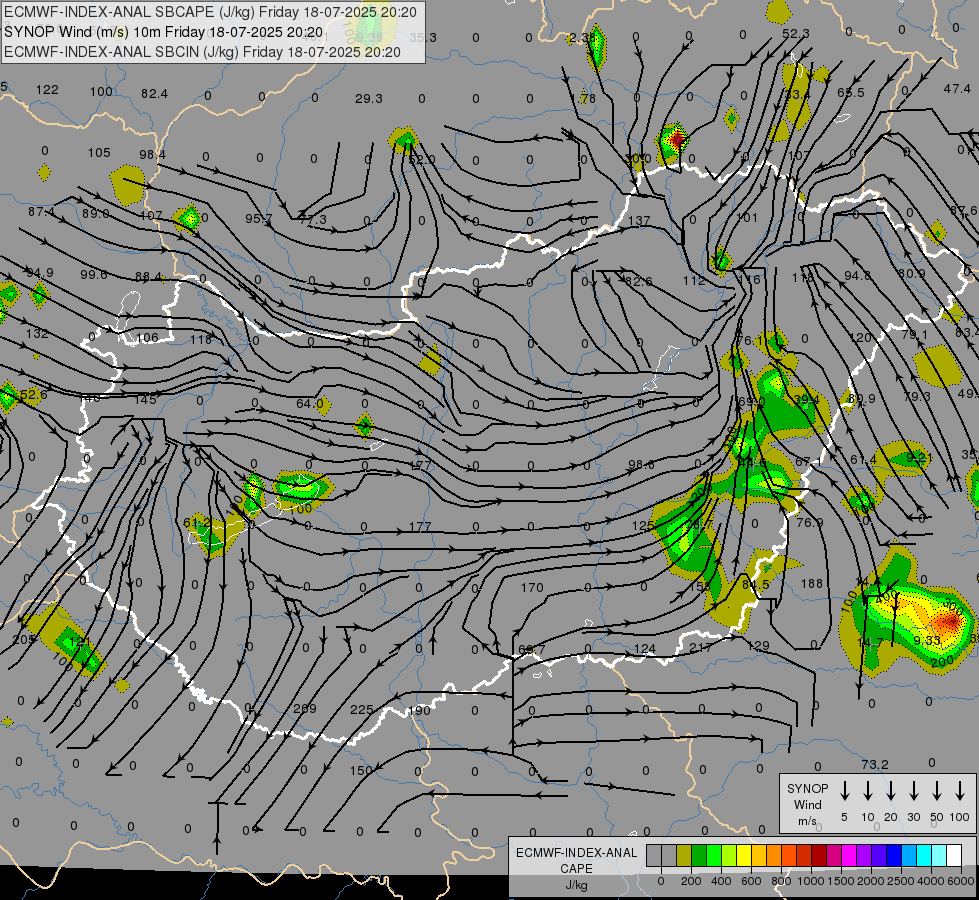Click the wind legend arrow for 30 m/s
Image resolution: width=979 pixels, height=900 pixels.
point(913,791)
